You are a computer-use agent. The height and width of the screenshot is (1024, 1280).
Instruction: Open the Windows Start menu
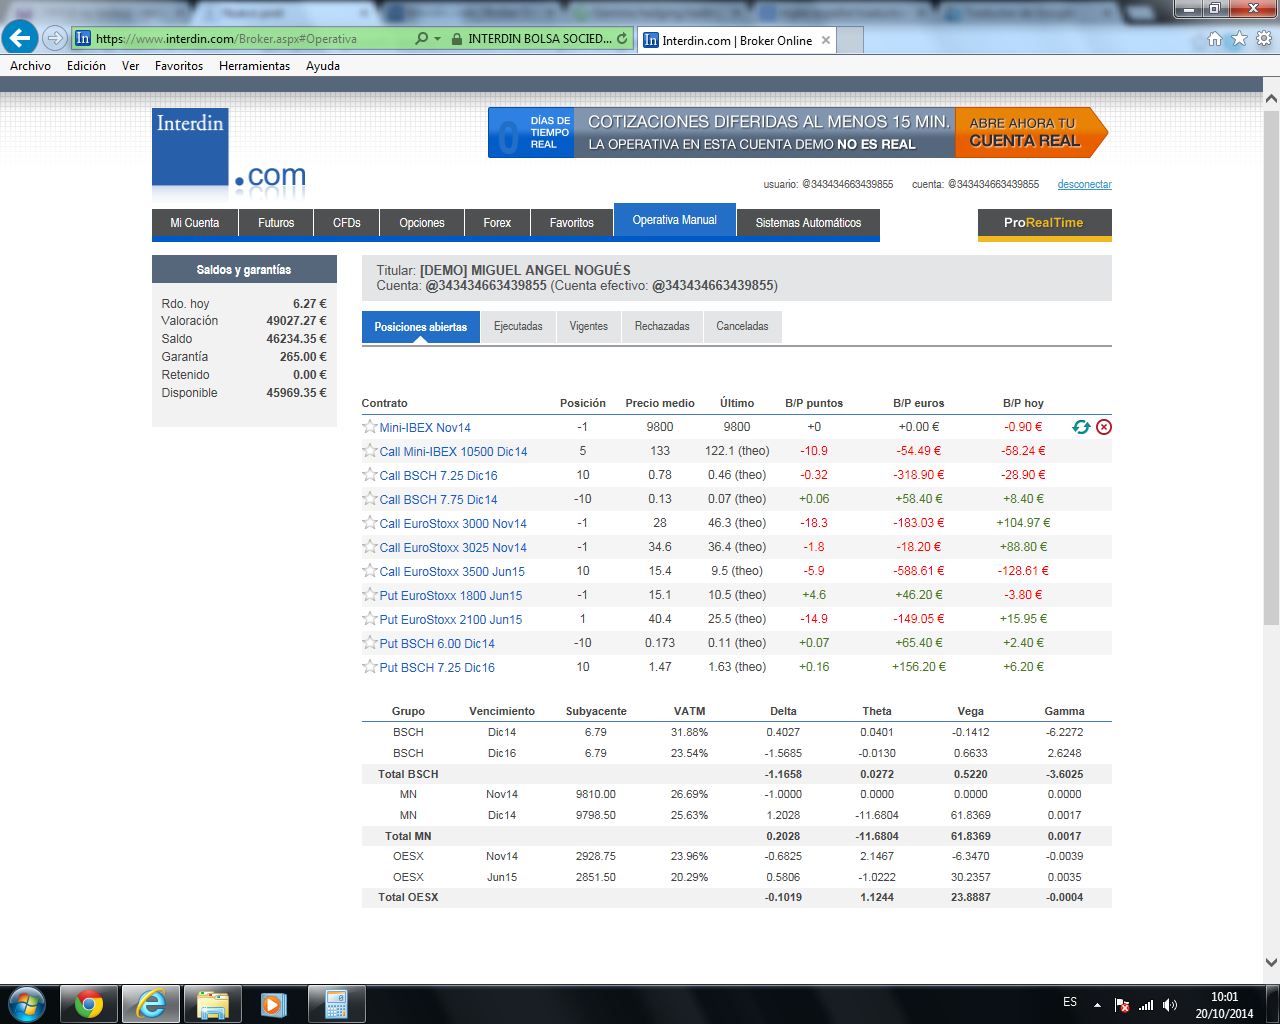pos(26,1003)
